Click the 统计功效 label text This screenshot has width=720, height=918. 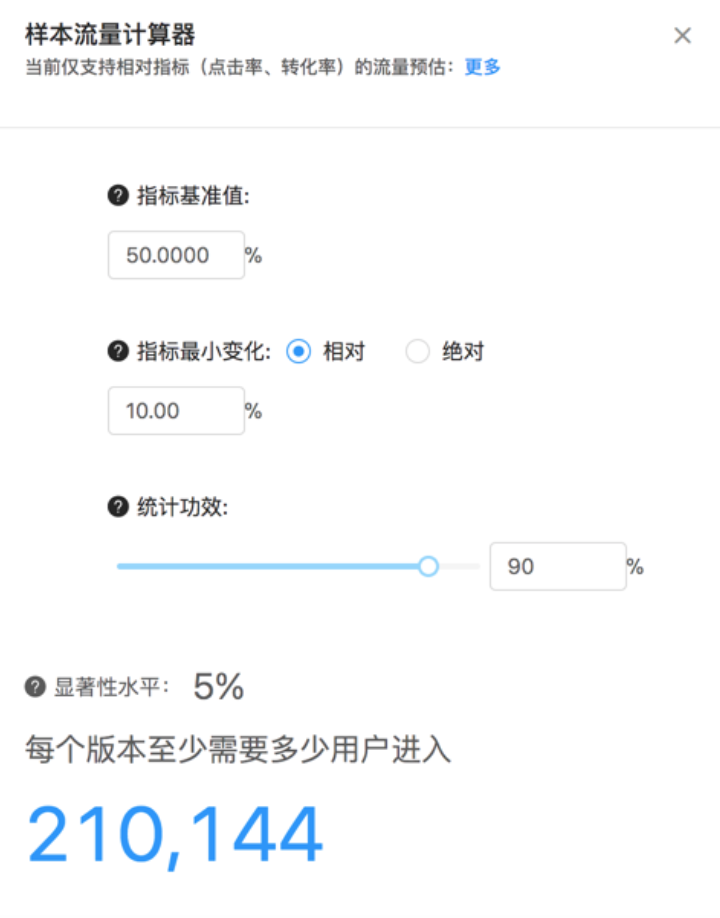[183, 507]
